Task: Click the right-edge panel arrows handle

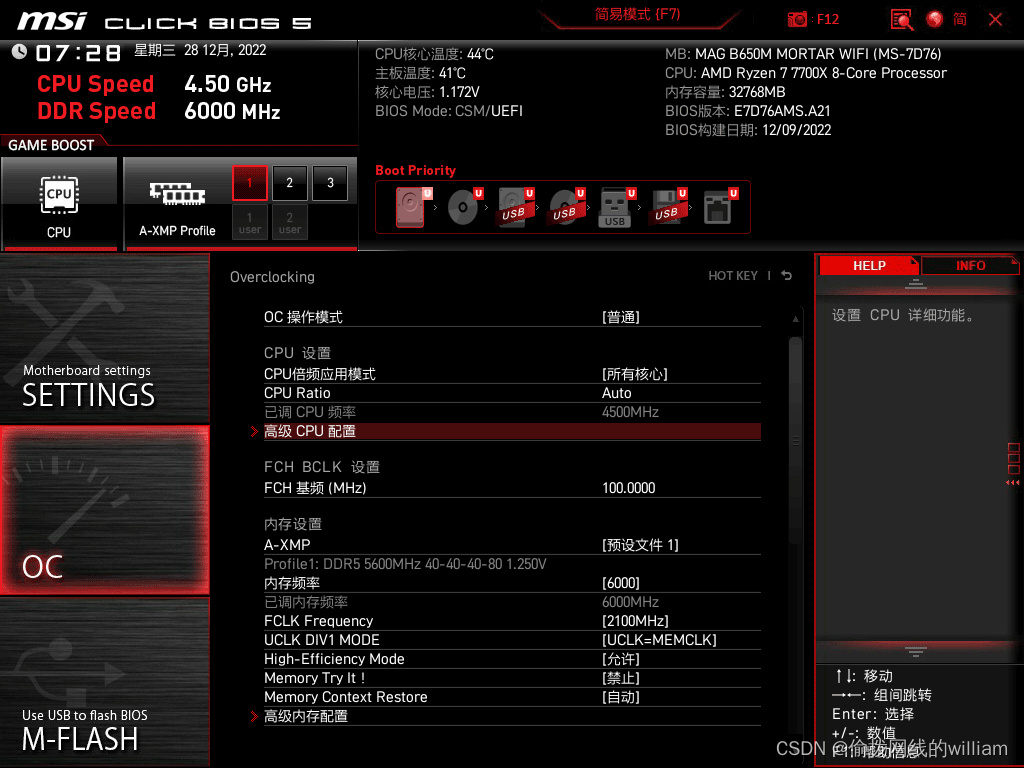Action: pos(1013,464)
